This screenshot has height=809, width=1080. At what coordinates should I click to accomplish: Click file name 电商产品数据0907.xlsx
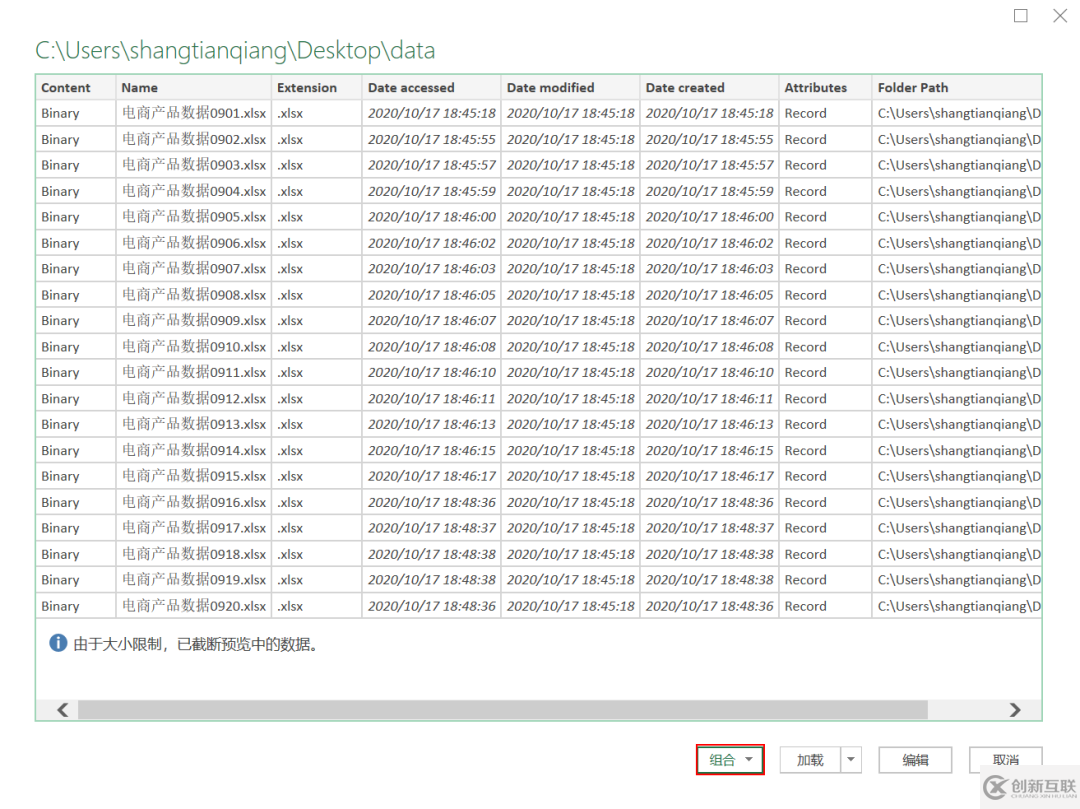pos(194,269)
